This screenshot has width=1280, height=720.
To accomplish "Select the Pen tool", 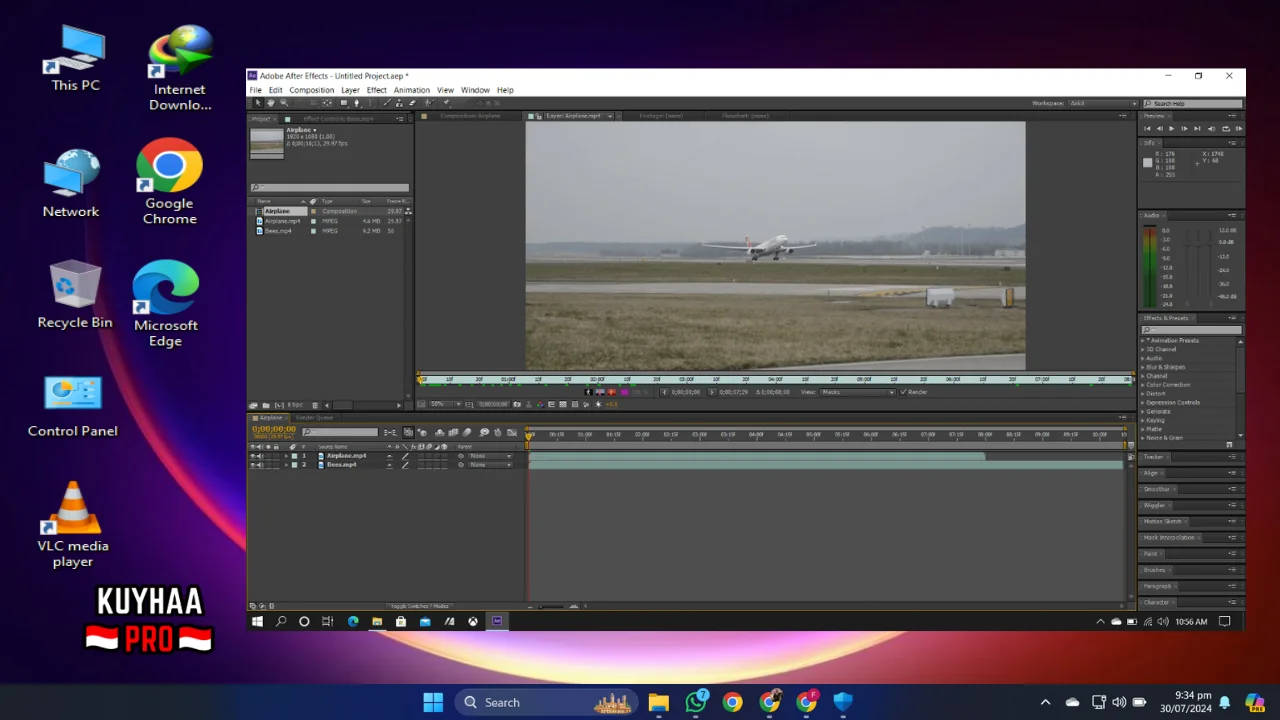I will (357, 102).
